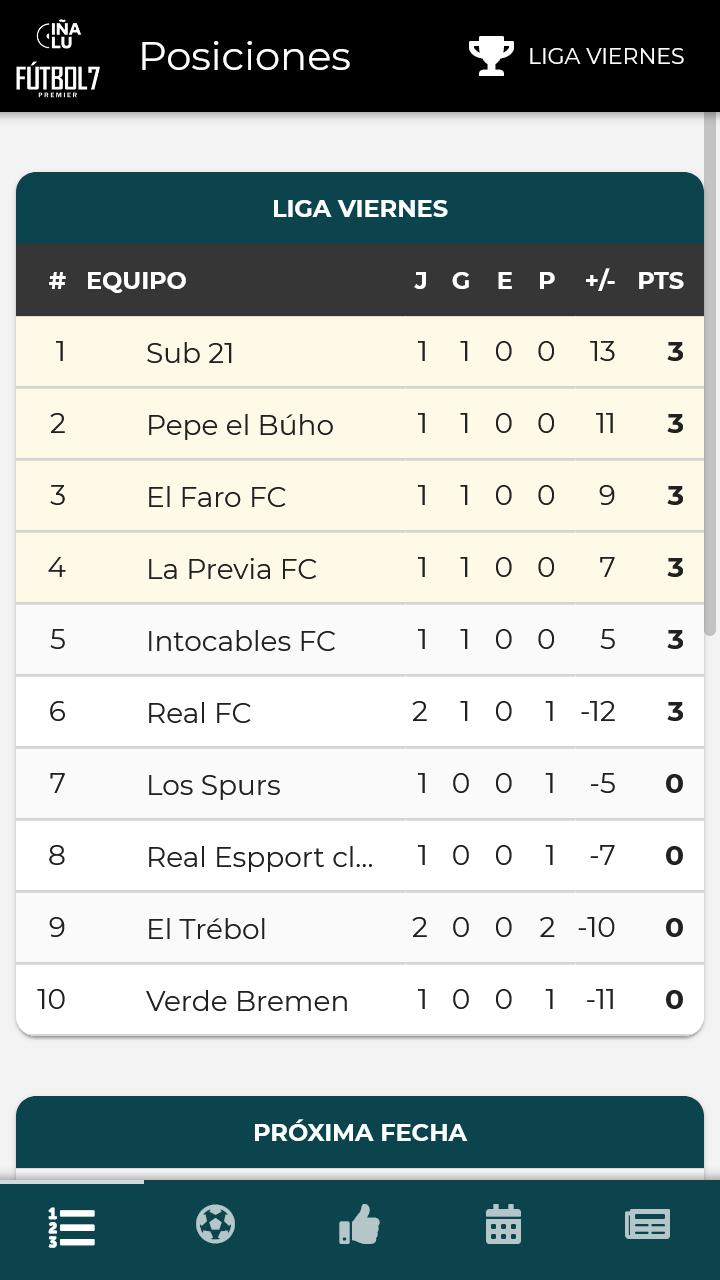Screen dimensions: 720x1280
Task: Open the truncated Real Espport team row
Action: click(x=360, y=856)
